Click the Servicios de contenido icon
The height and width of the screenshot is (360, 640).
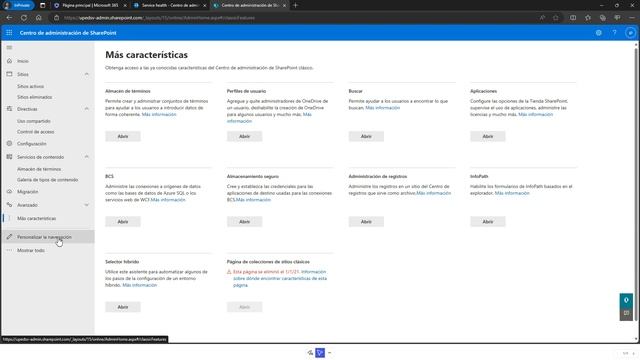(x=9, y=157)
